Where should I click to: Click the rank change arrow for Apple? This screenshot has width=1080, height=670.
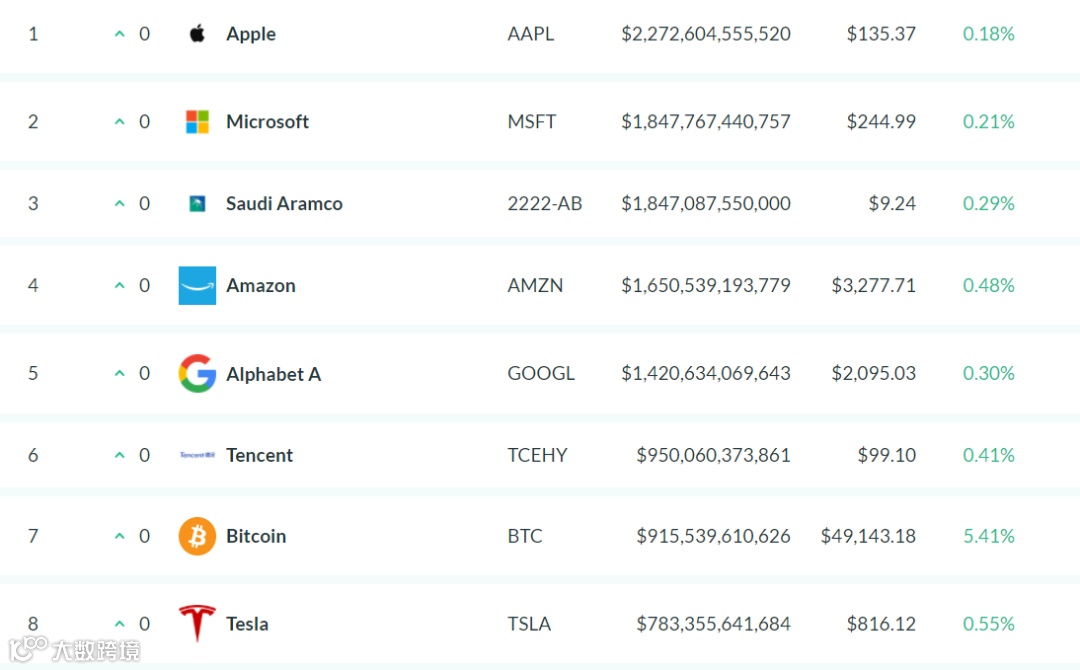click(120, 34)
